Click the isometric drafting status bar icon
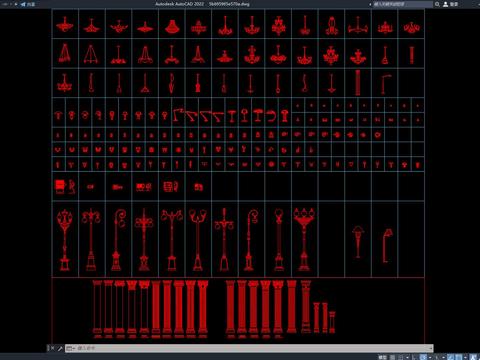Screen dimensions: 480x360 tap(437, 357)
